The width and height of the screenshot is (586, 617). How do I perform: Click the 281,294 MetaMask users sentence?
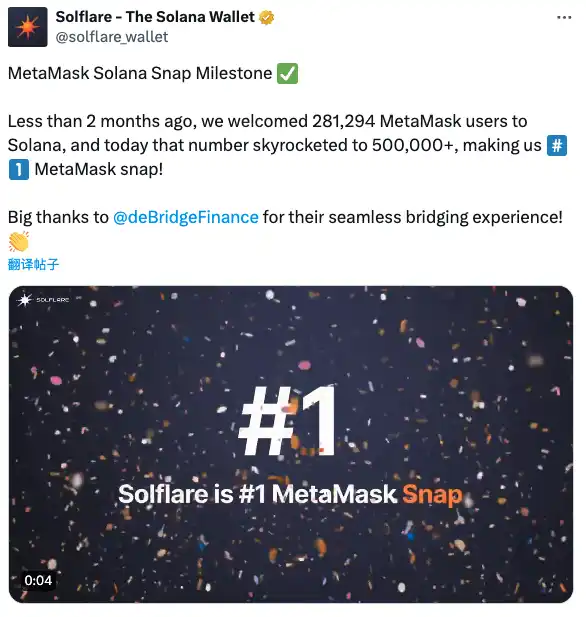coord(268,122)
